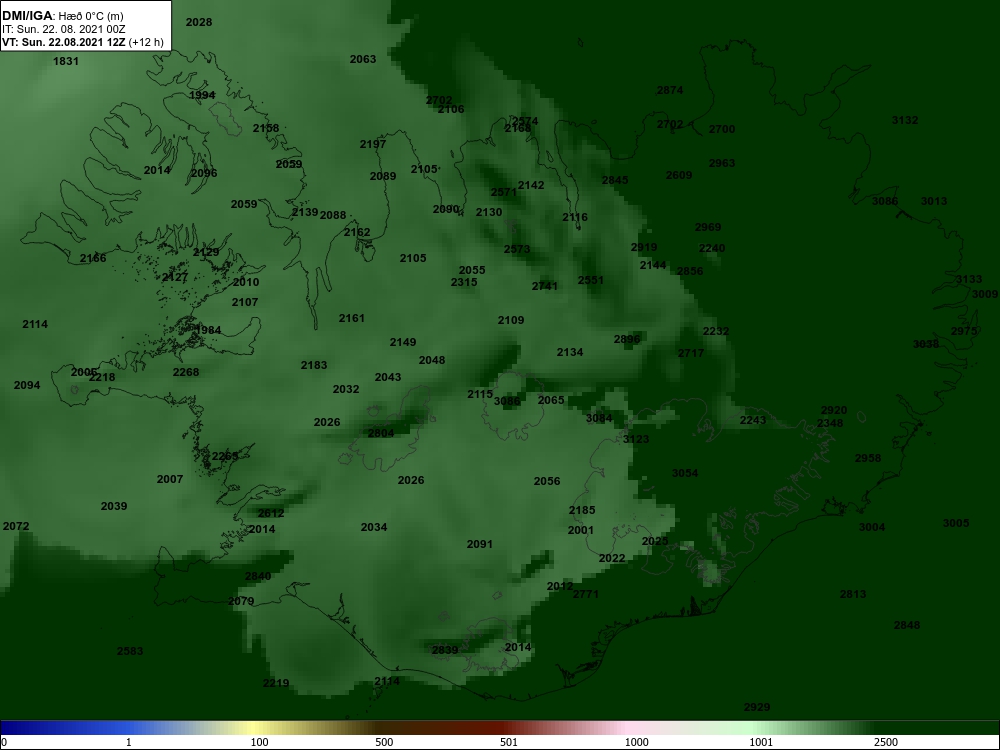
Task: Click the map value 1831
Action: pyautogui.click(x=66, y=61)
